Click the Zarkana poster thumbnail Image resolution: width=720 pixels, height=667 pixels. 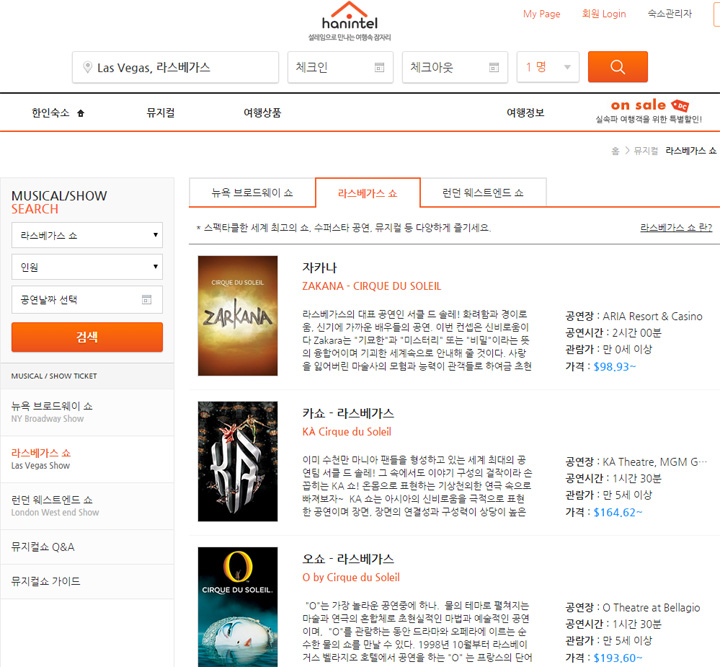pos(237,316)
